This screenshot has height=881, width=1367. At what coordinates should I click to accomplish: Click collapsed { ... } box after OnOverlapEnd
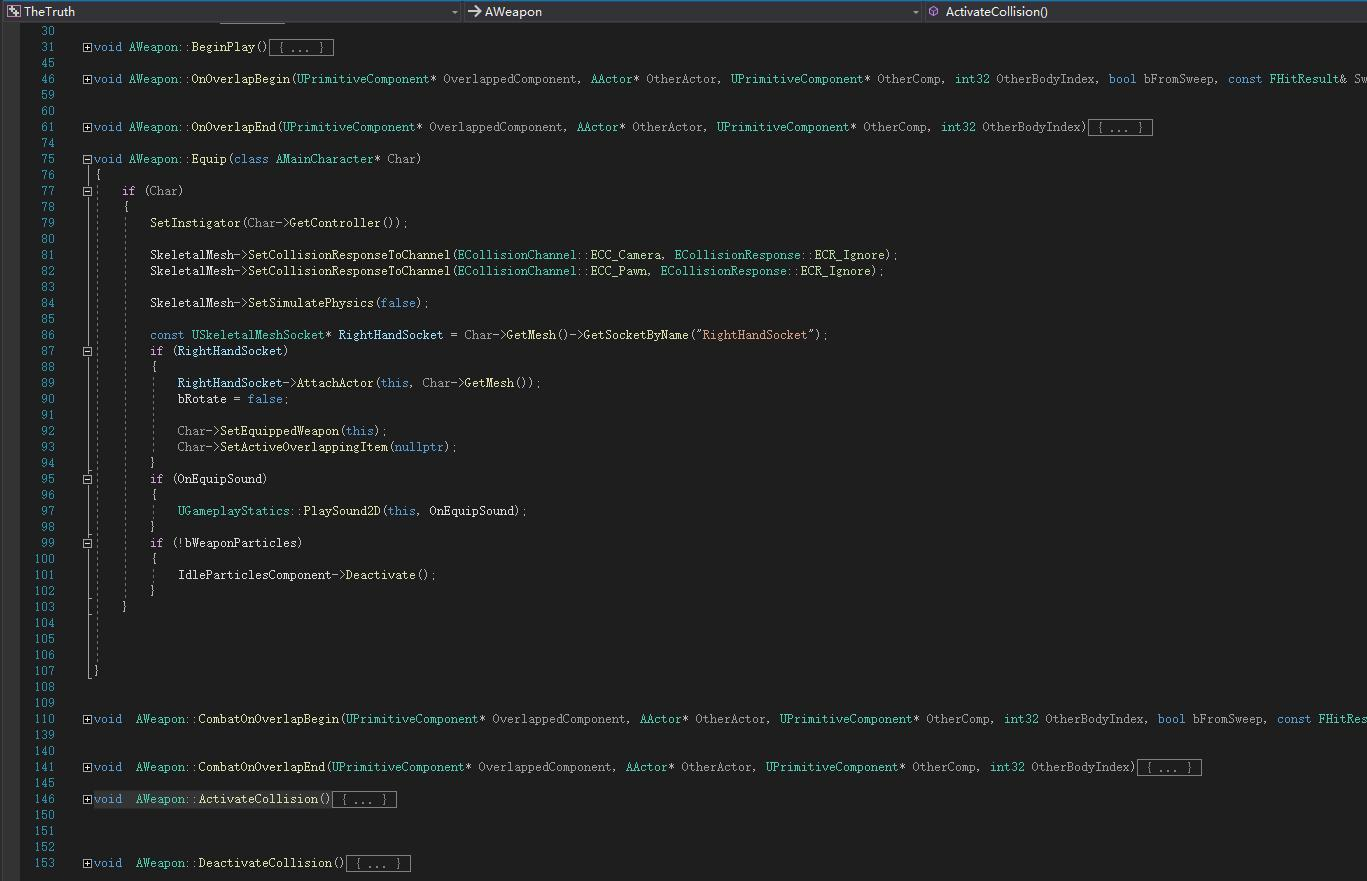[x=1120, y=127]
